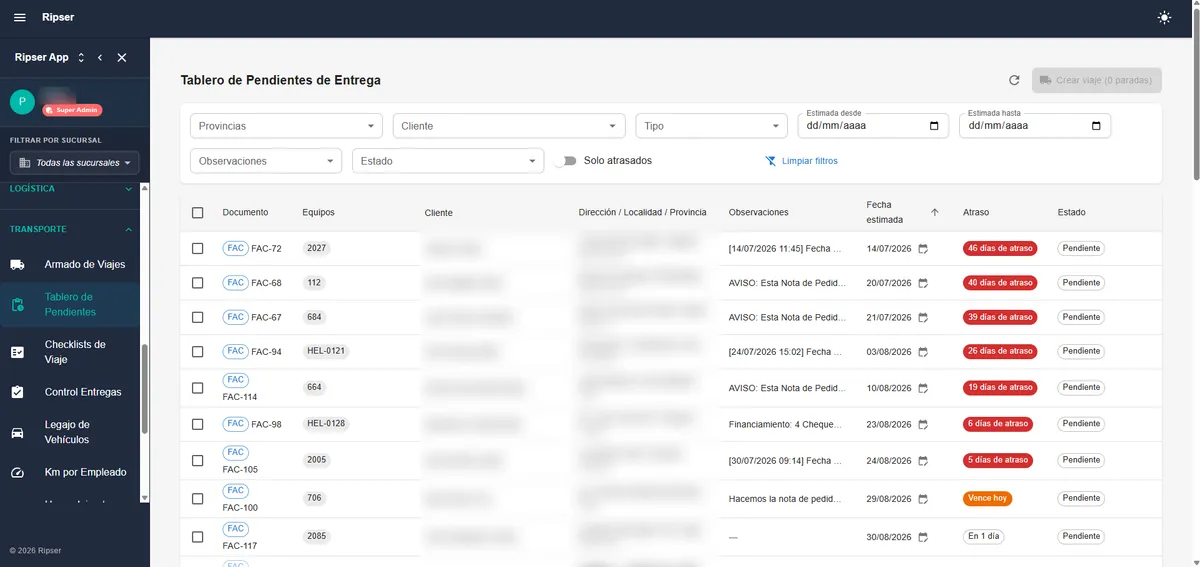The width and height of the screenshot is (1200, 567).
Task: Open Checklists de Viaje menu item
Action: (x=70, y=352)
